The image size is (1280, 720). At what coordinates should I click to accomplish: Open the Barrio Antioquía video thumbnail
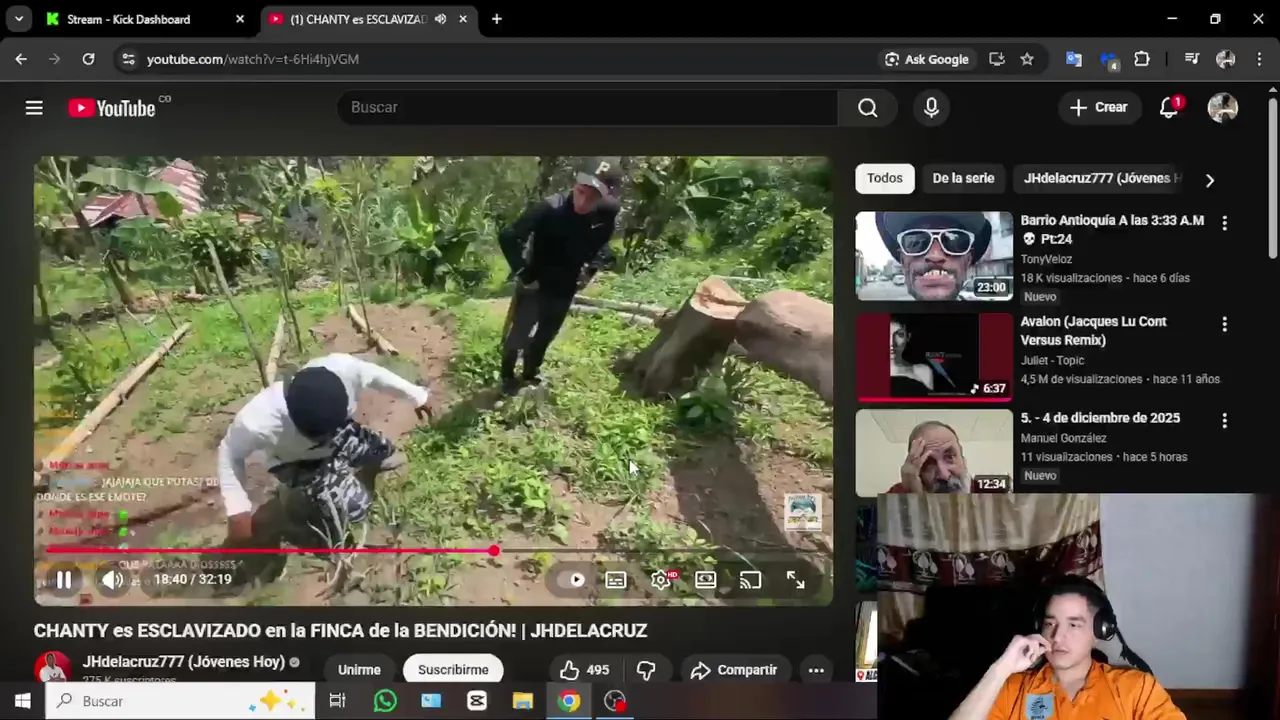pyautogui.click(x=934, y=256)
